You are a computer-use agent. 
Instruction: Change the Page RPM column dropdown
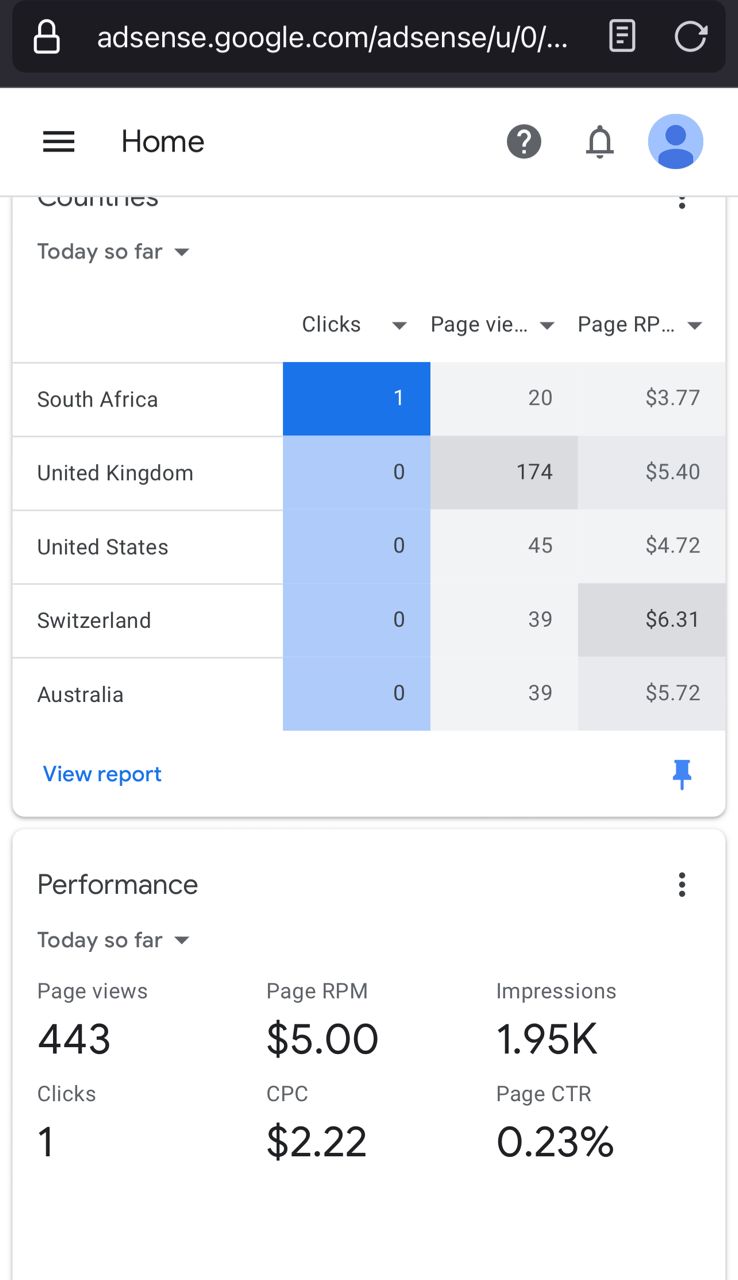(x=640, y=325)
